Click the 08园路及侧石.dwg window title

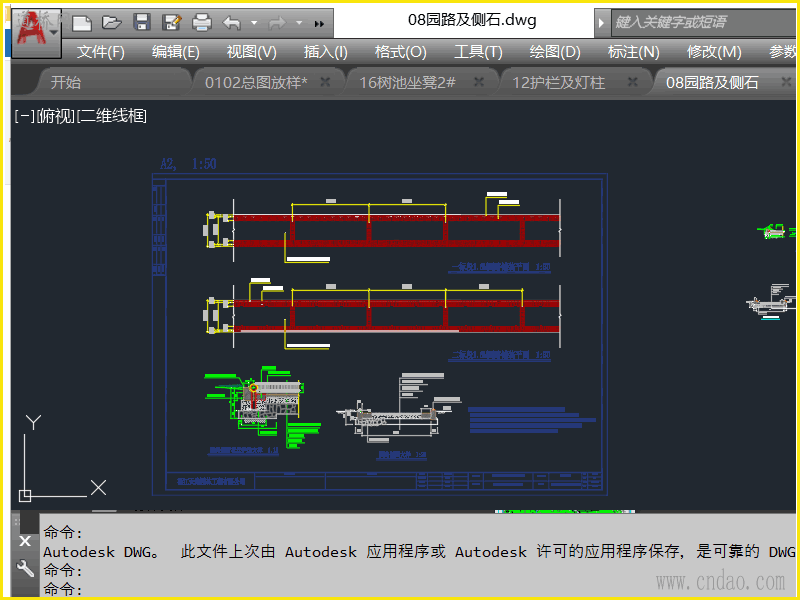click(x=472, y=20)
